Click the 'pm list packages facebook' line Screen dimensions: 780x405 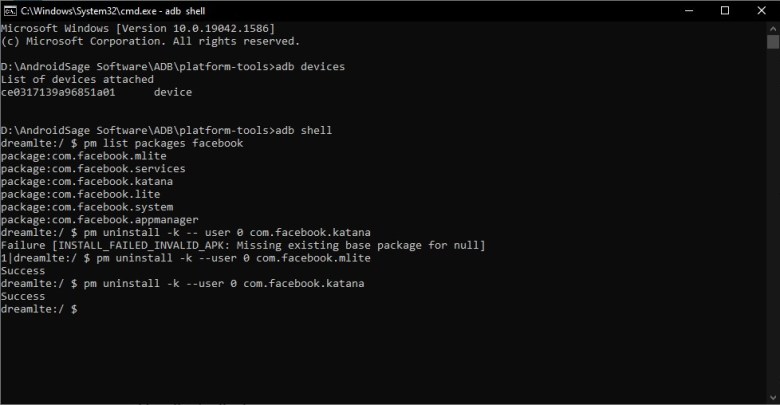(122, 143)
